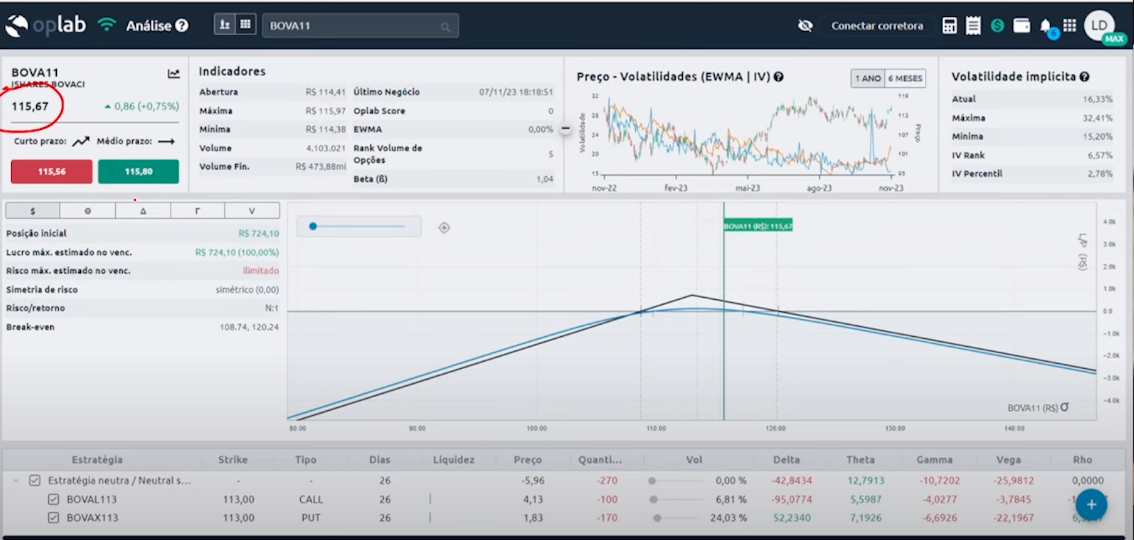This screenshot has width=1134, height=540.
Task: Select the Δ delta tab
Action: (142, 211)
